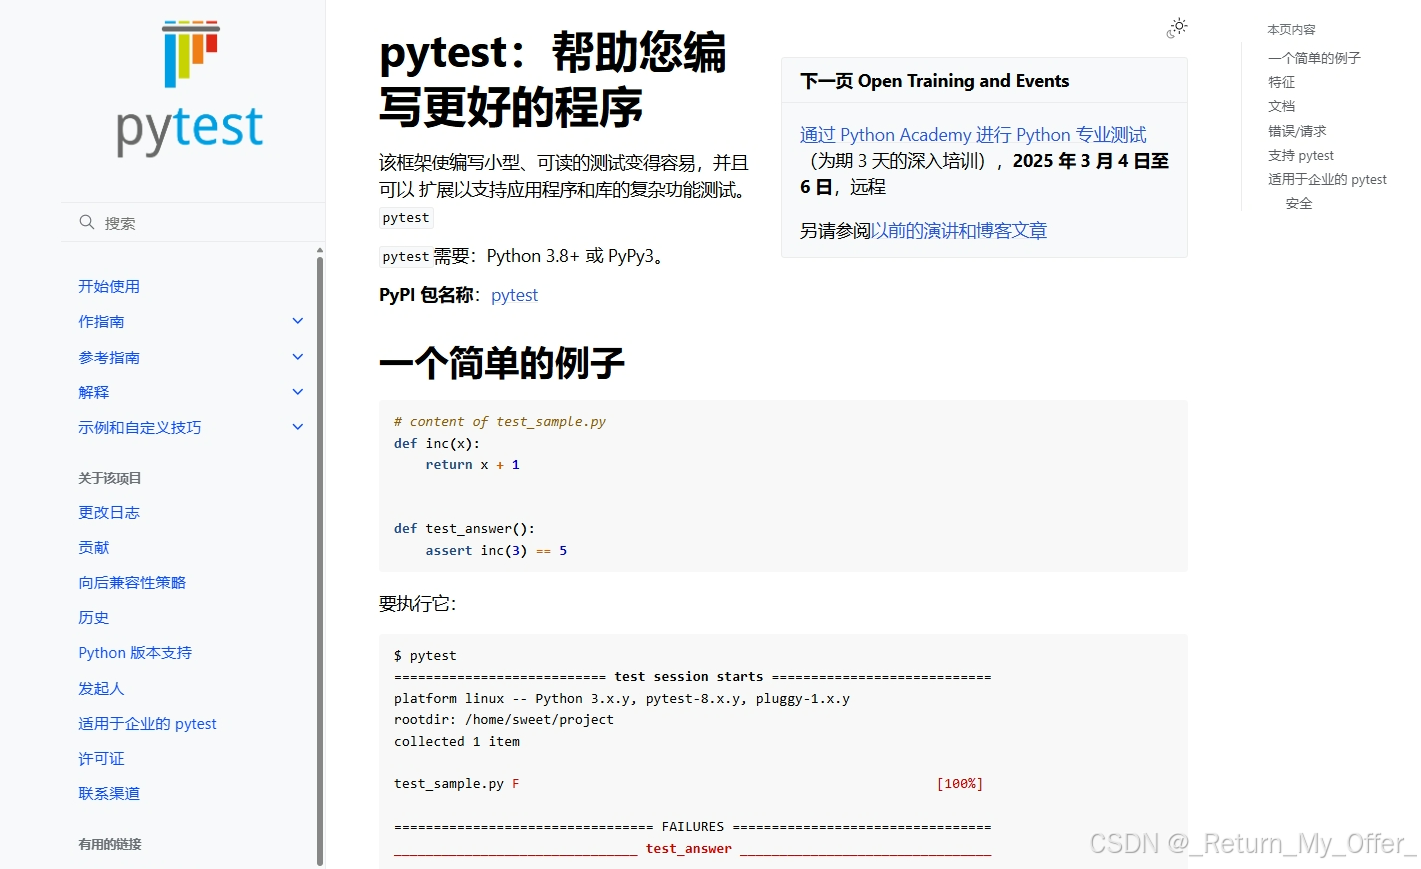Jump to 支持 pytest in page contents
Image resolution: width=1421 pixels, height=869 pixels.
coord(1301,155)
